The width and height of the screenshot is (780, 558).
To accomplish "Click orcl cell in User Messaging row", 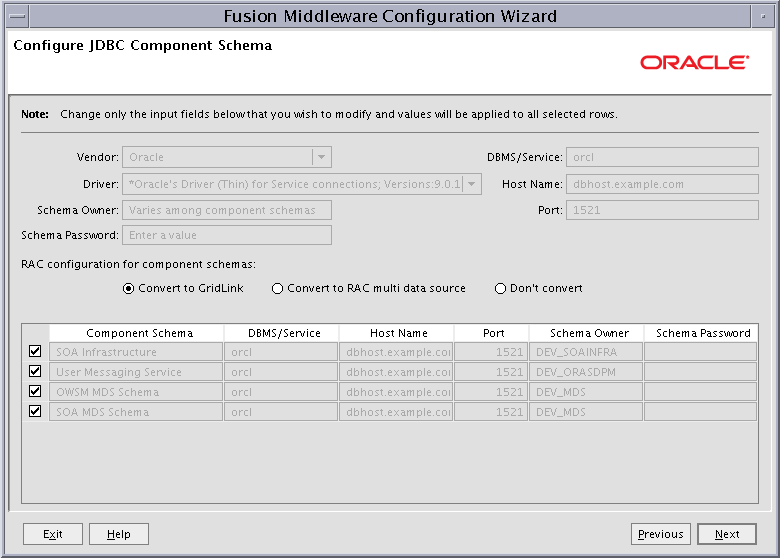I will click(281, 372).
